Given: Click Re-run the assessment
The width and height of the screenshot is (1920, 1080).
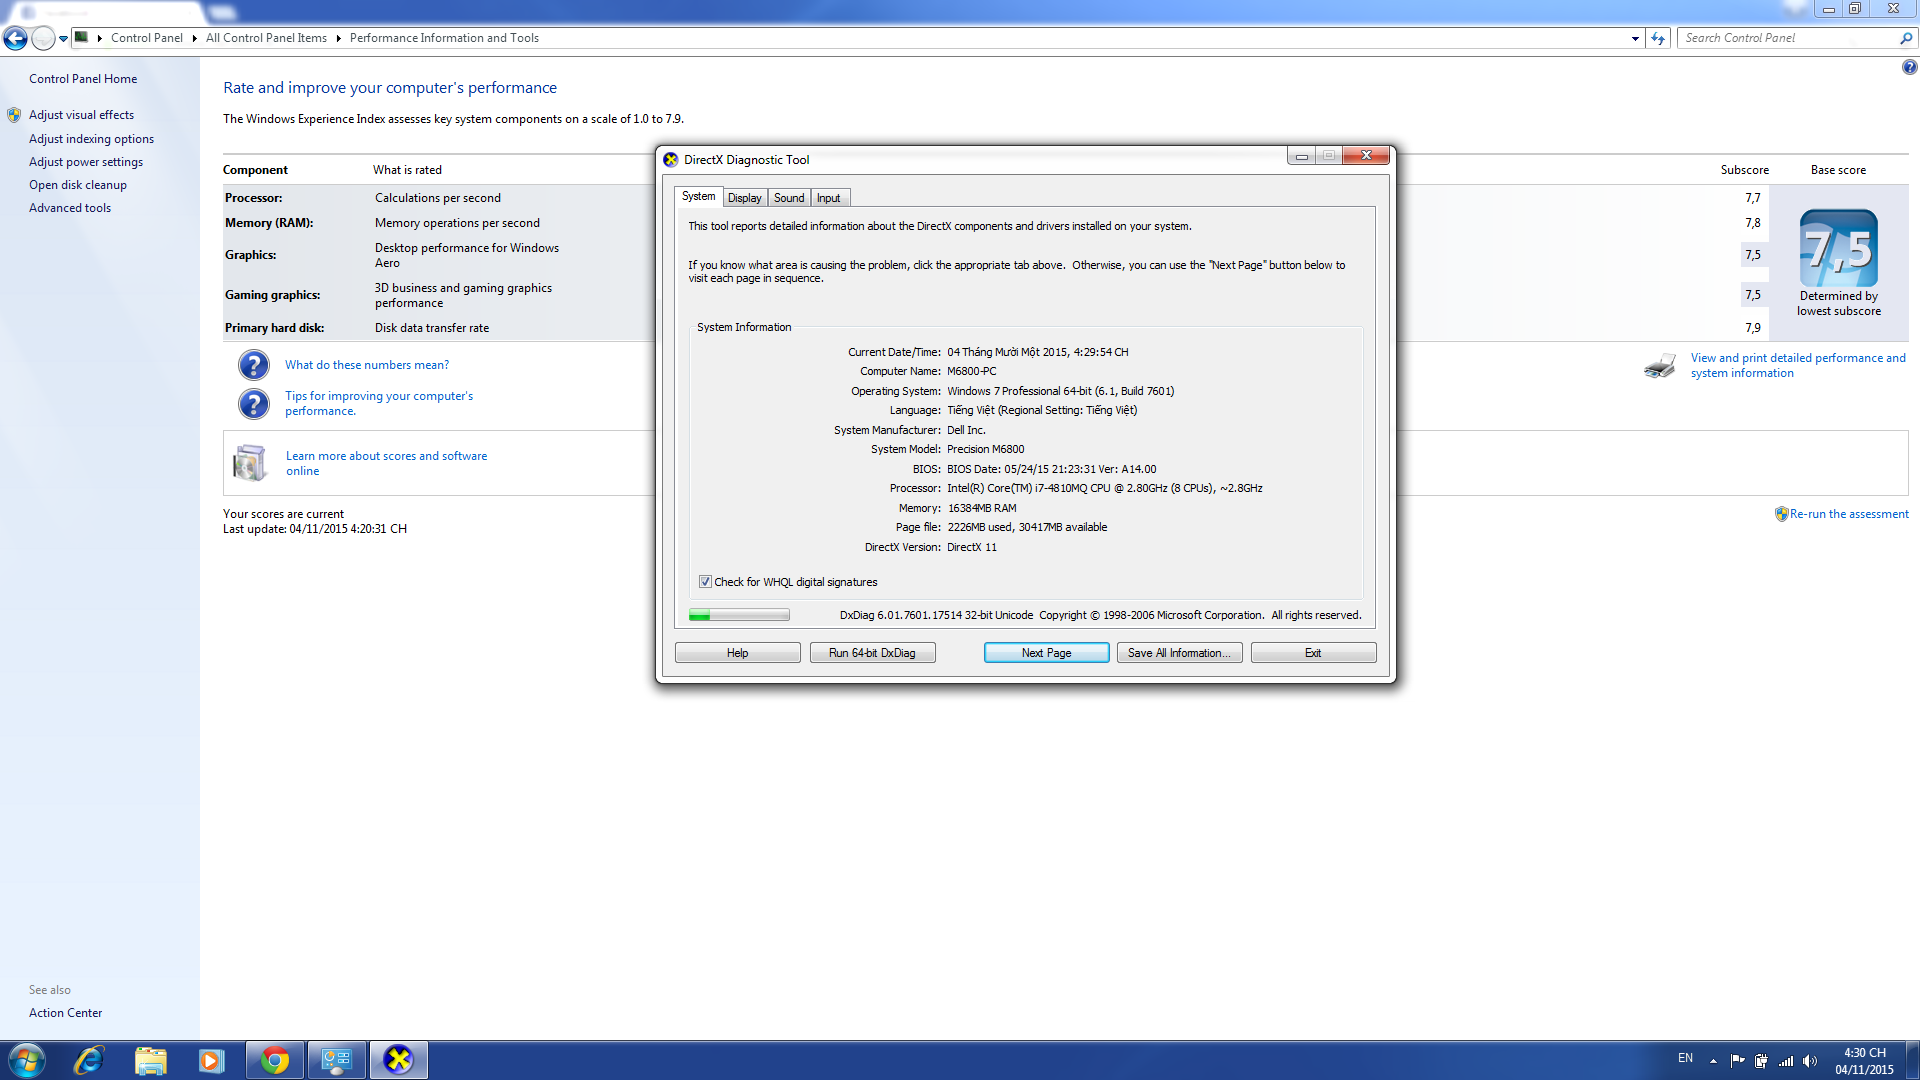Looking at the screenshot, I should tap(1848, 514).
